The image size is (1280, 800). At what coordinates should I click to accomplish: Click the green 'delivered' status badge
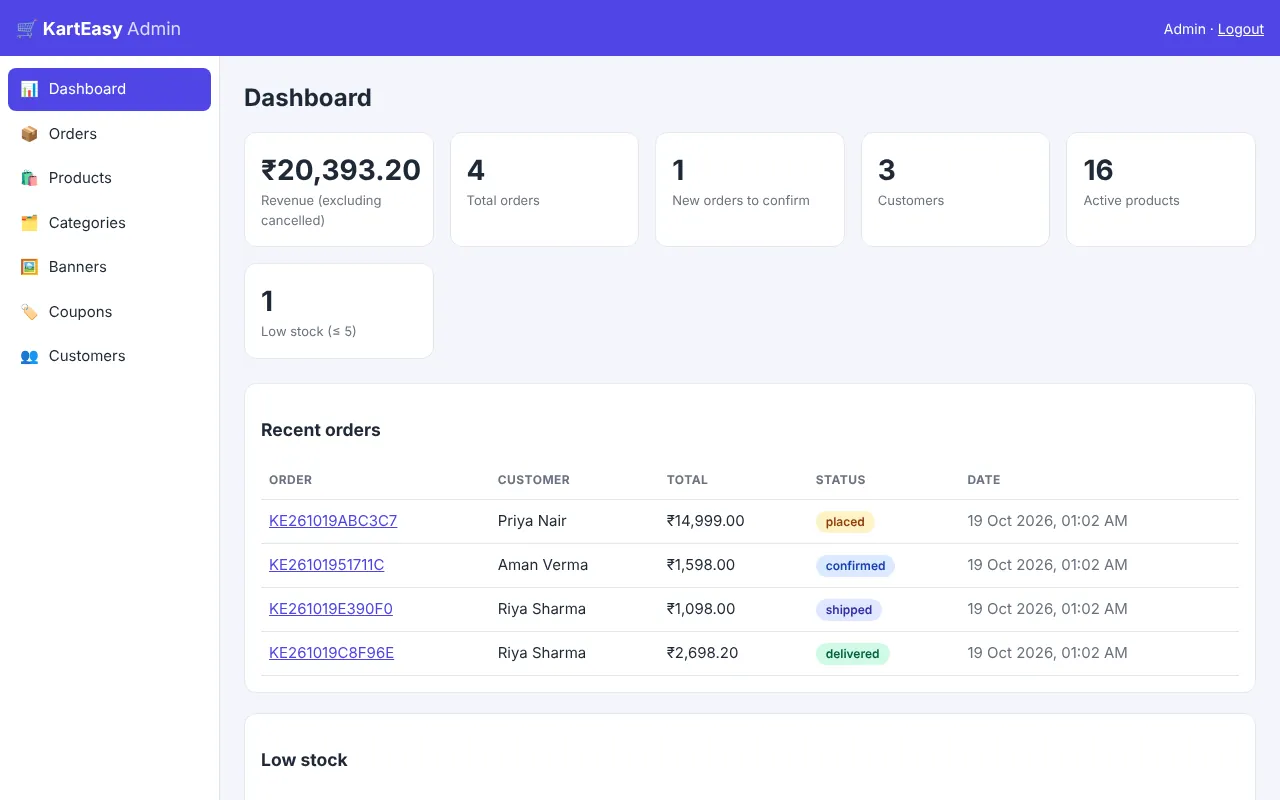[853, 654]
